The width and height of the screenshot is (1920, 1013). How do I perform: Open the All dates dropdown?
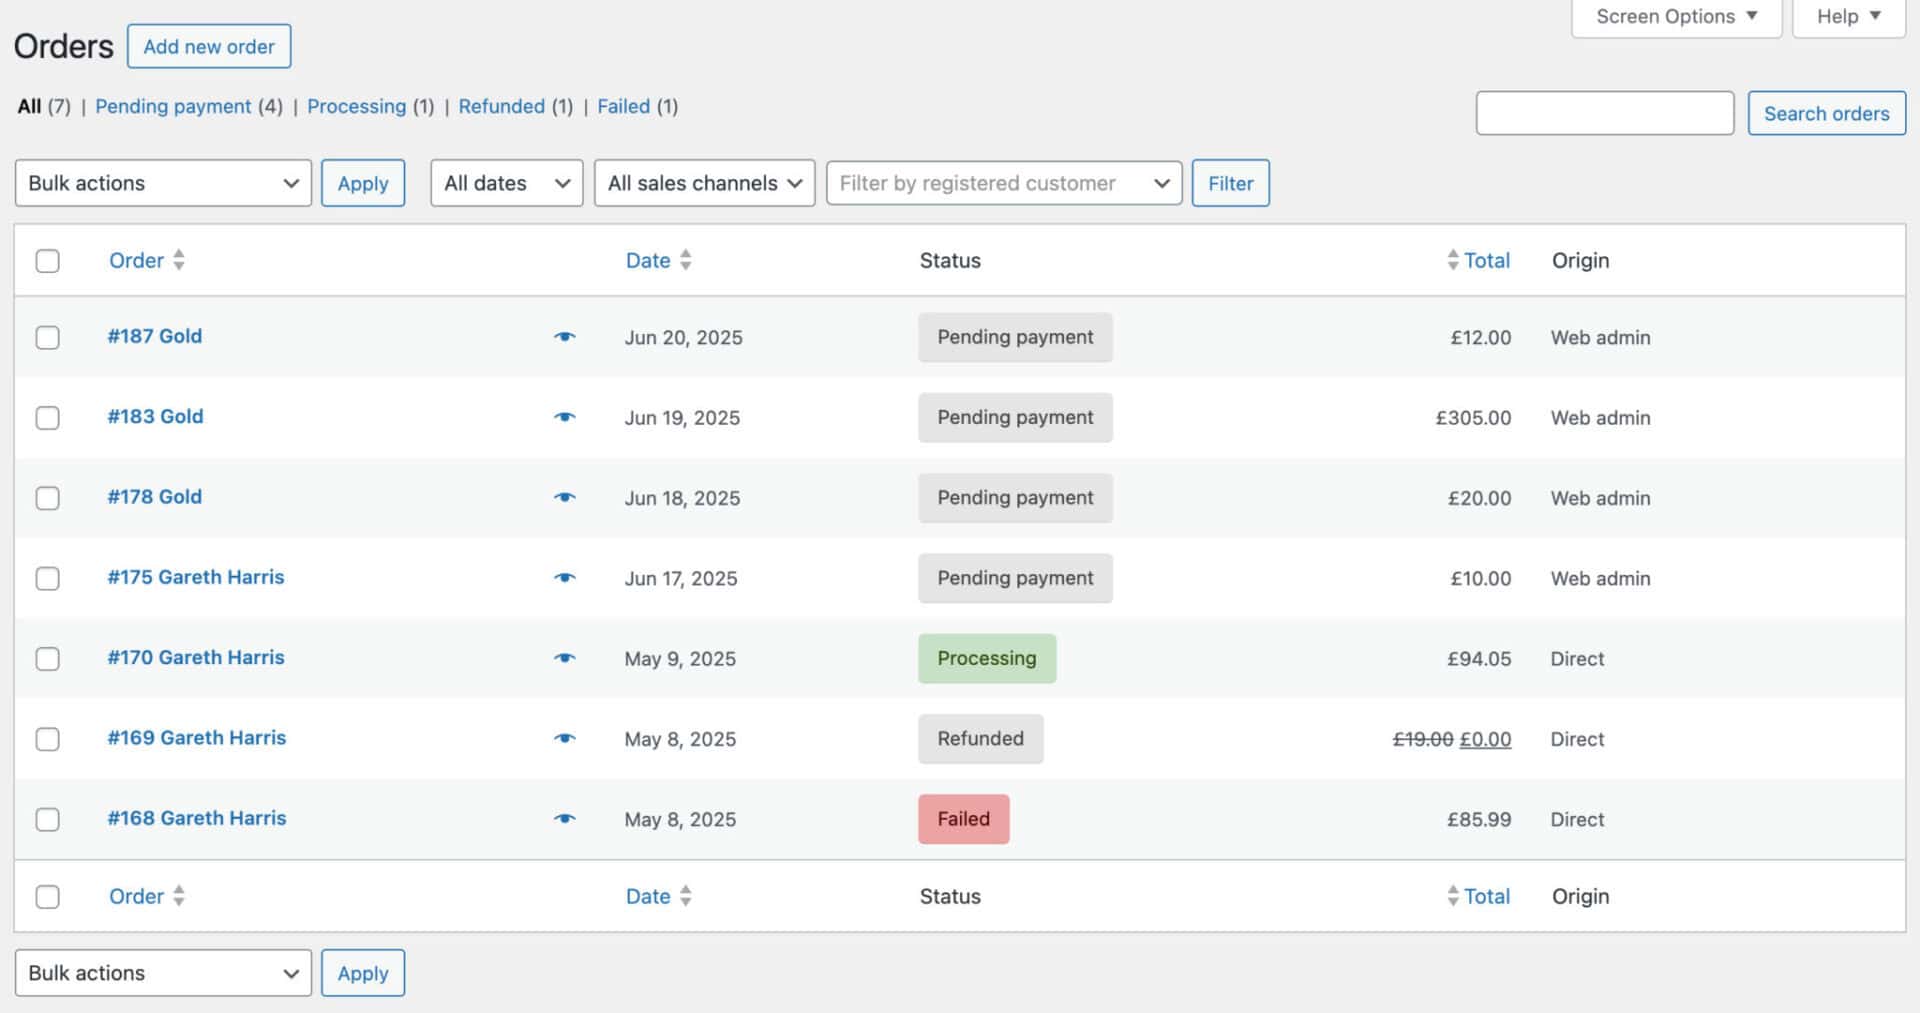click(506, 183)
